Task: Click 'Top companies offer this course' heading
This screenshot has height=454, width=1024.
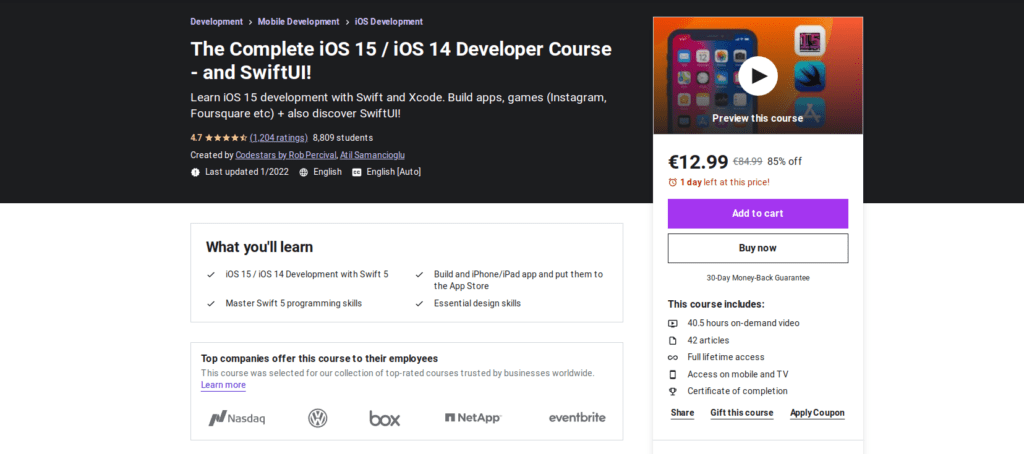Action: click(319, 359)
